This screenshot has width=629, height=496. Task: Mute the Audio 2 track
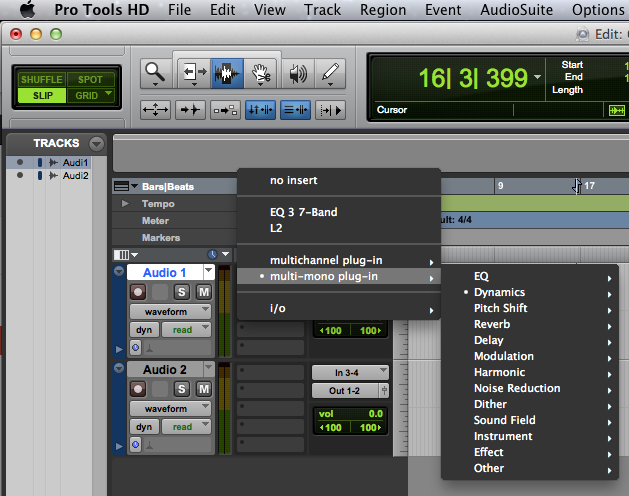click(204, 389)
